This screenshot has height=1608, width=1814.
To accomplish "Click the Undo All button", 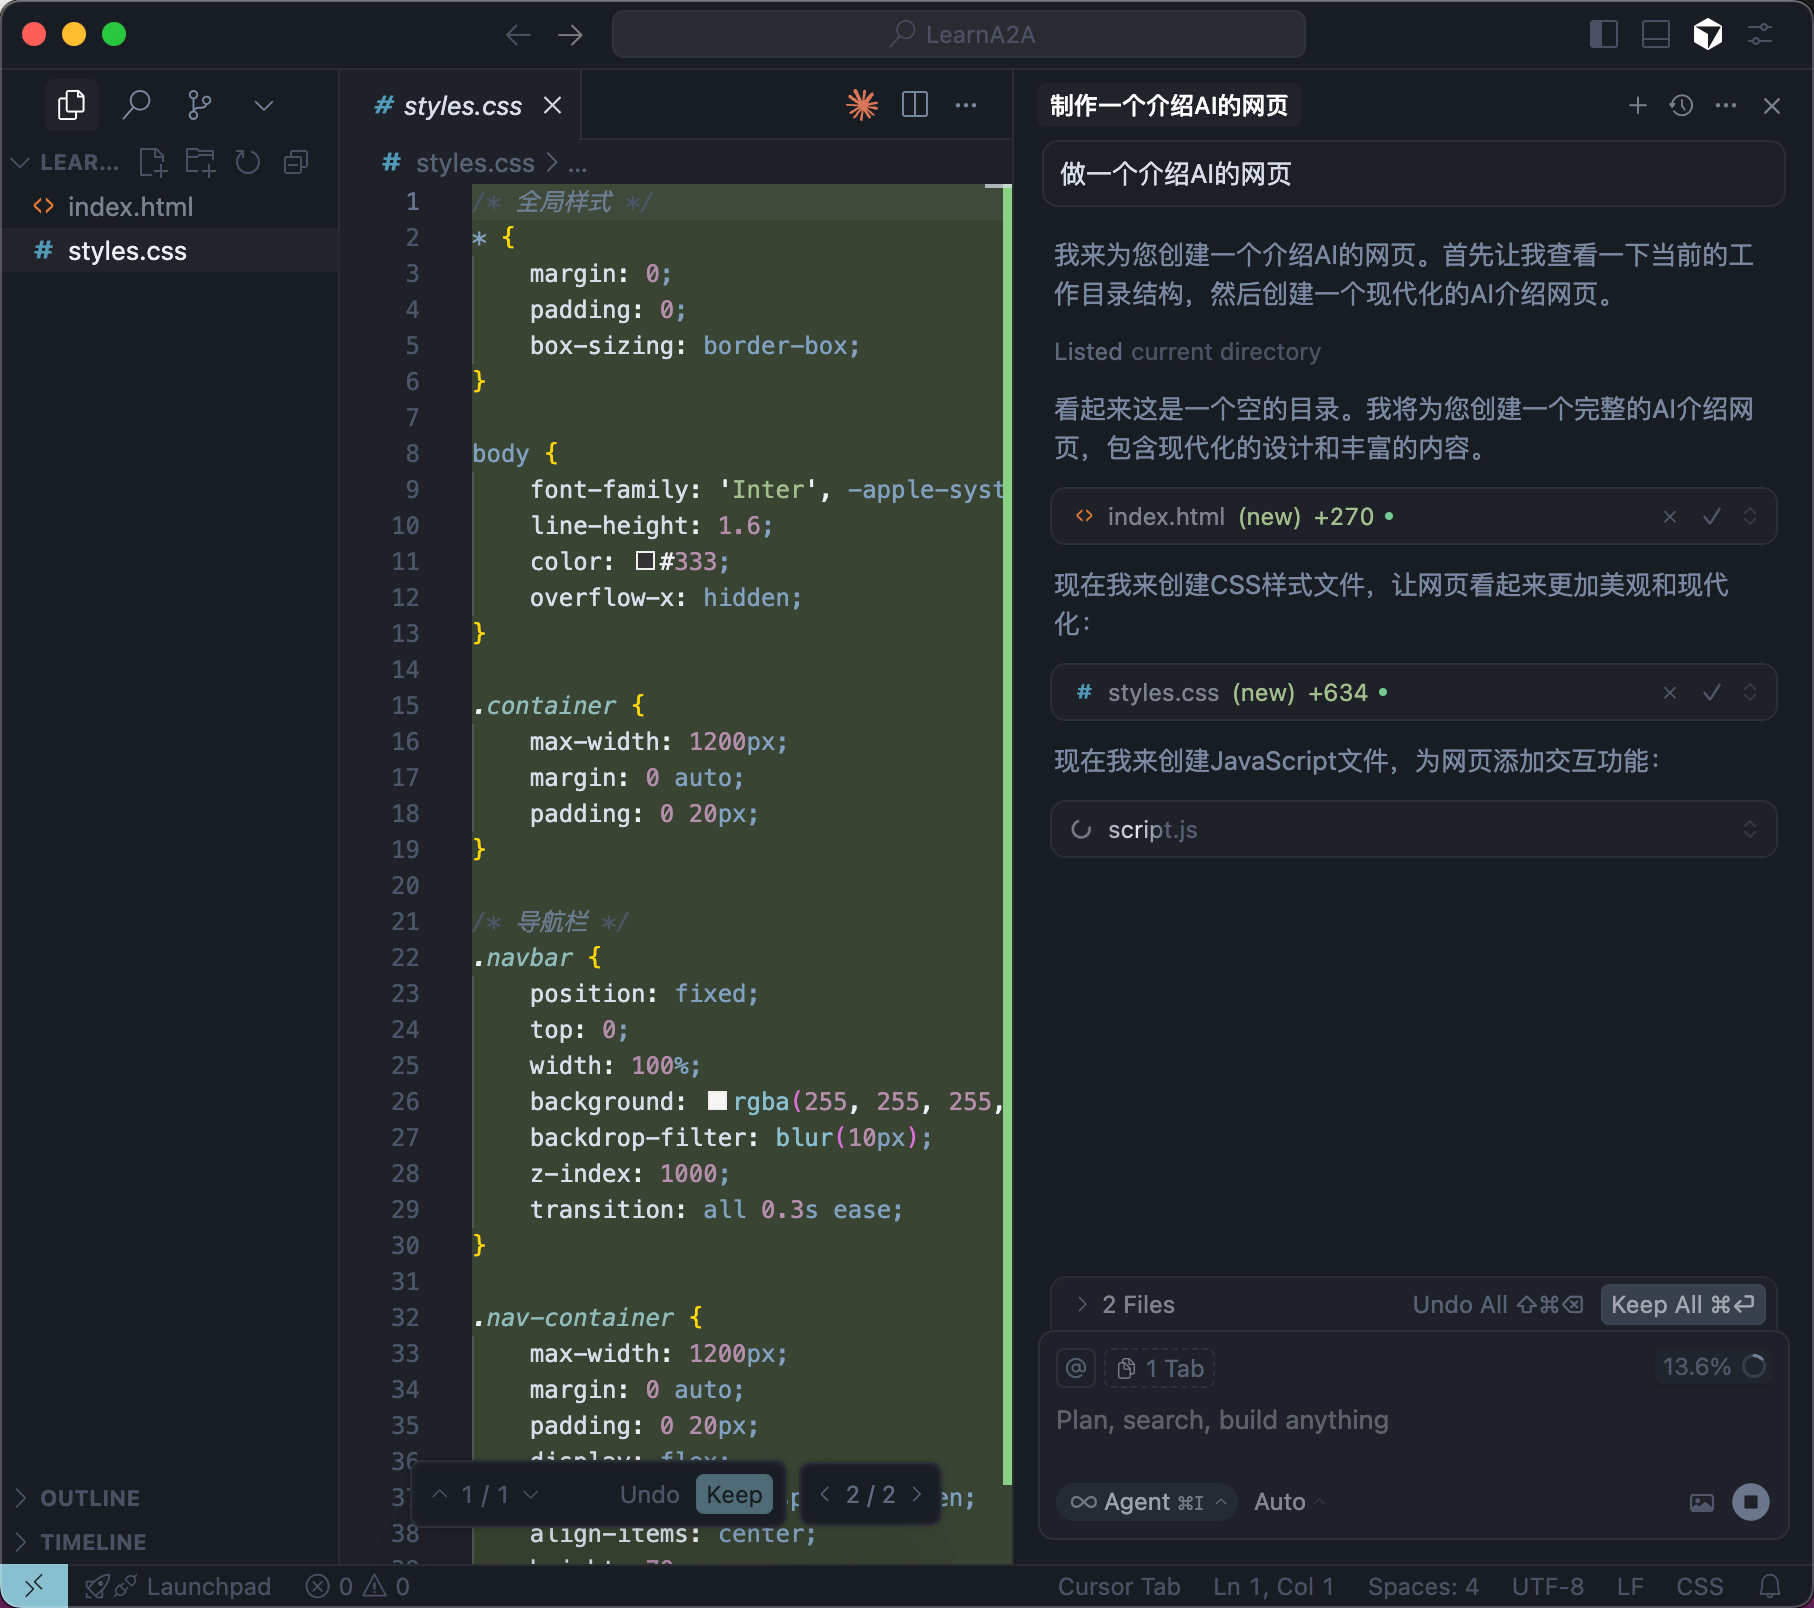I will tap(1496, 1304).
